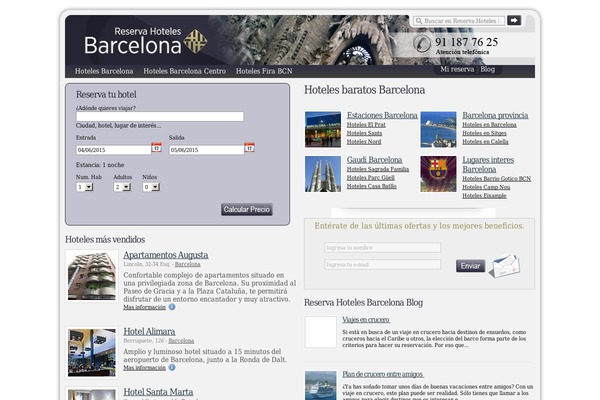The height and width of the screenshot is (400, 600).
Task: Click the Calcular Precio button
Action: [x=247, y=209]
